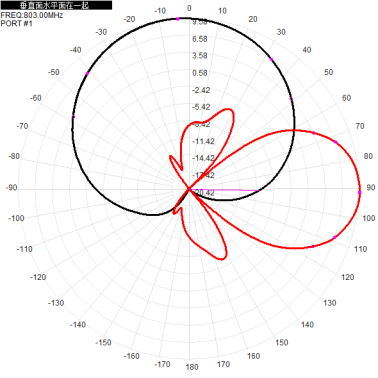378x378 pixels.
Task: Select the positive 140 degree angle label
Action: (x=307, y=324)
